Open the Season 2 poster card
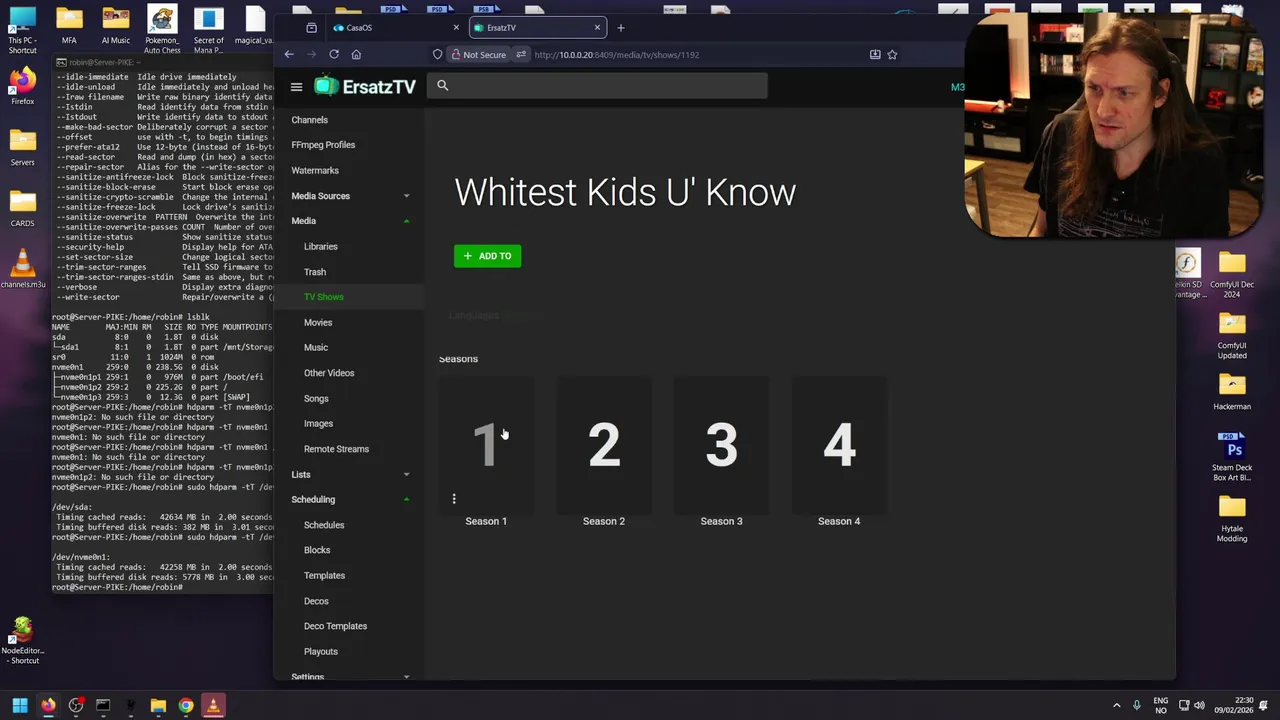Screen dimensions: 1280x720 (604, 444)
